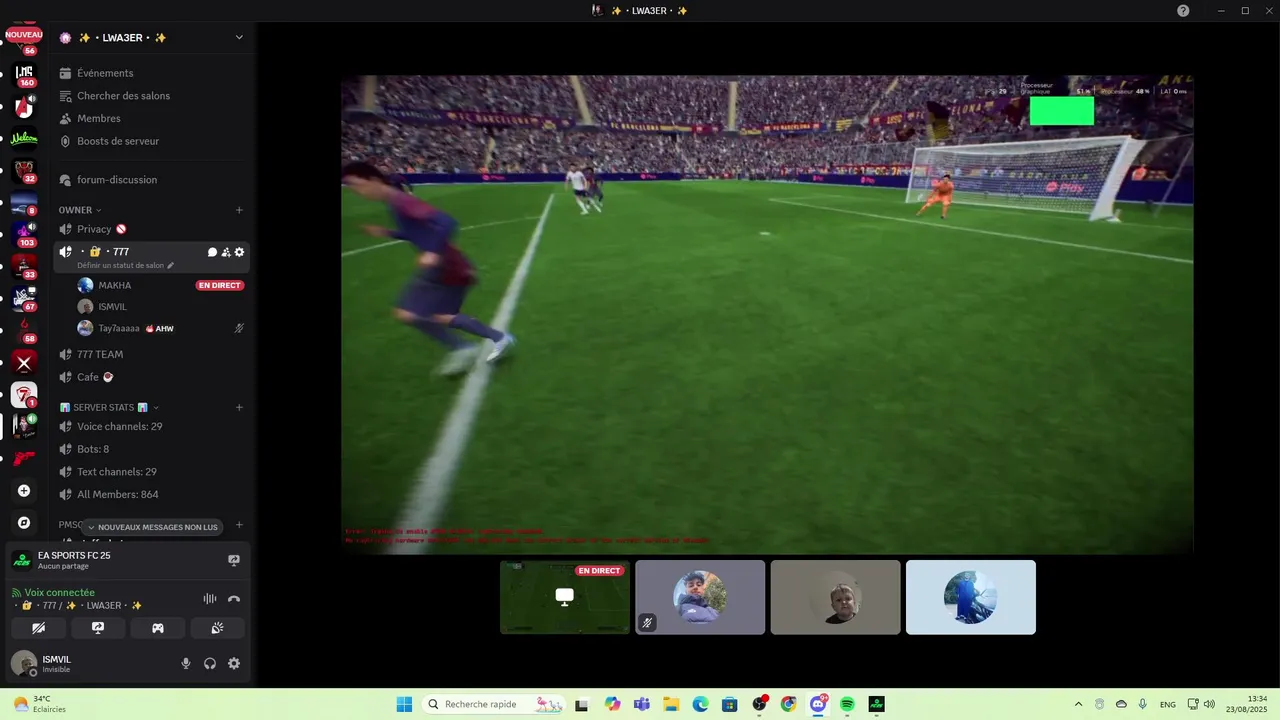Open server with 160 notification badge
1280x720 pixels.
(x=24, y=75)
